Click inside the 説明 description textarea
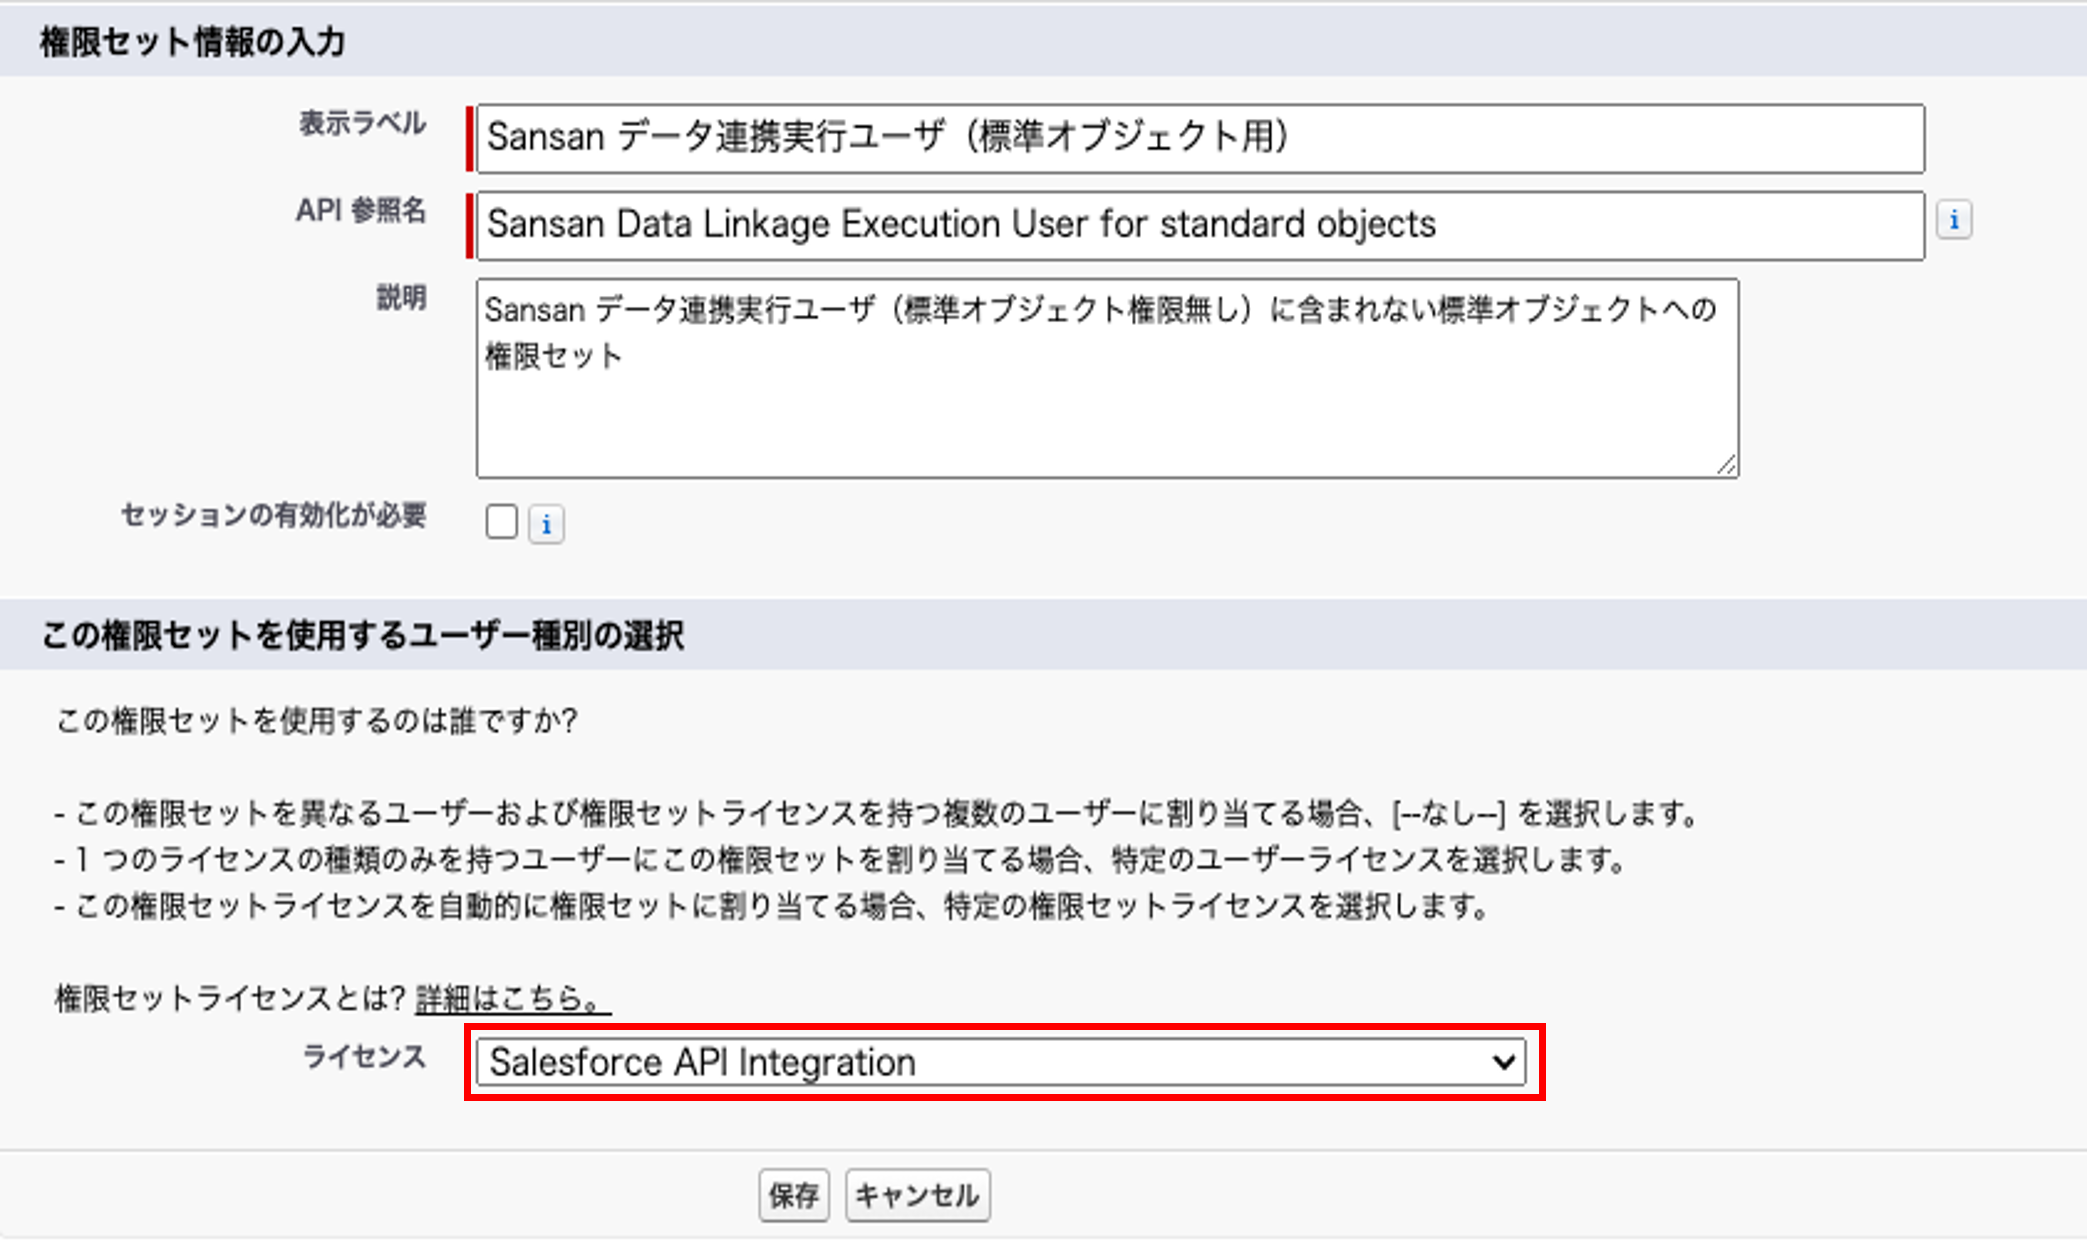This screenshot has width=2090, height=1255. coord(1107,378)
